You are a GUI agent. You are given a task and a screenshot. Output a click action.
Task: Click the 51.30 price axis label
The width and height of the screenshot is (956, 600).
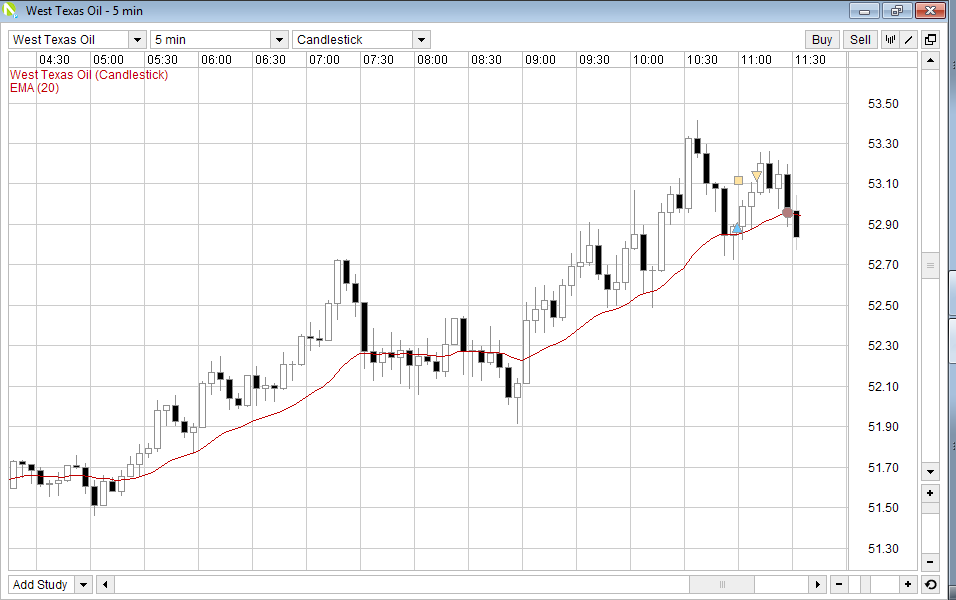[883, 549]
